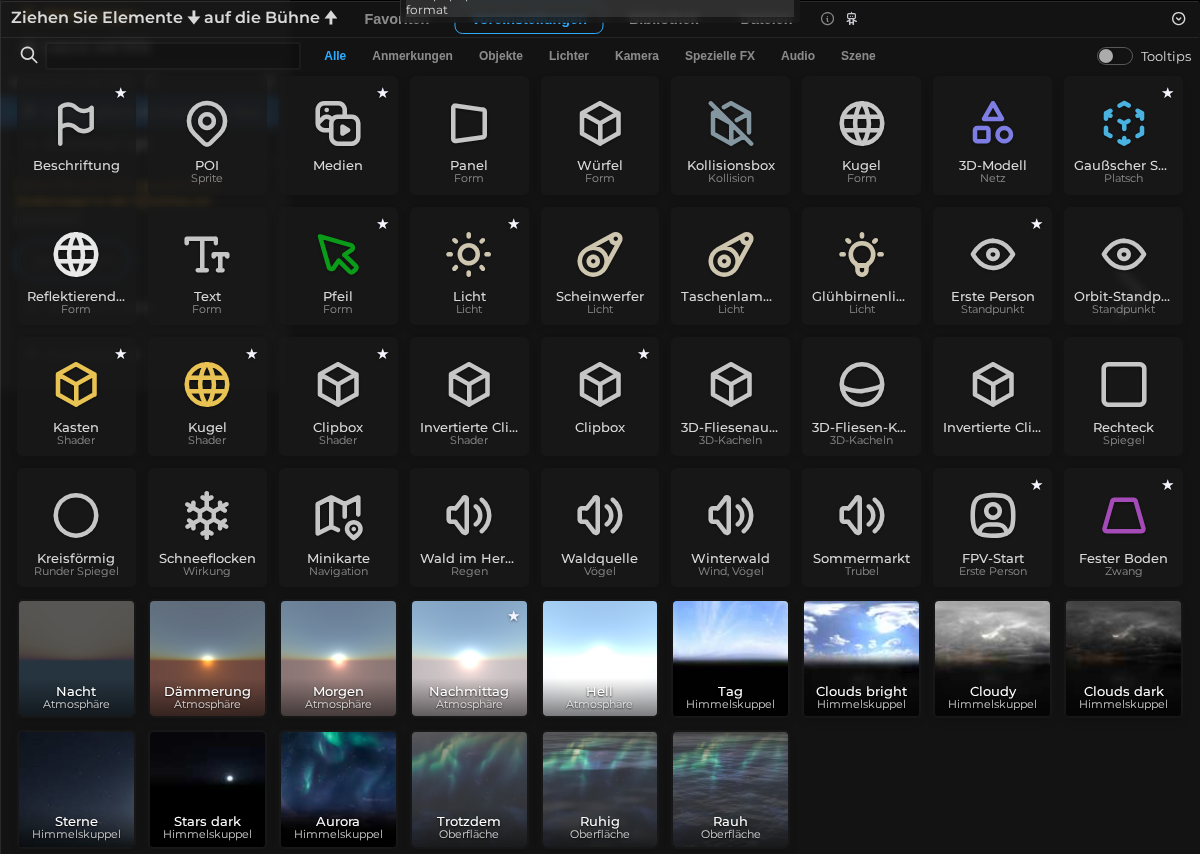
Task: Pick the Winterwald sound element
Action: point(731,528)
